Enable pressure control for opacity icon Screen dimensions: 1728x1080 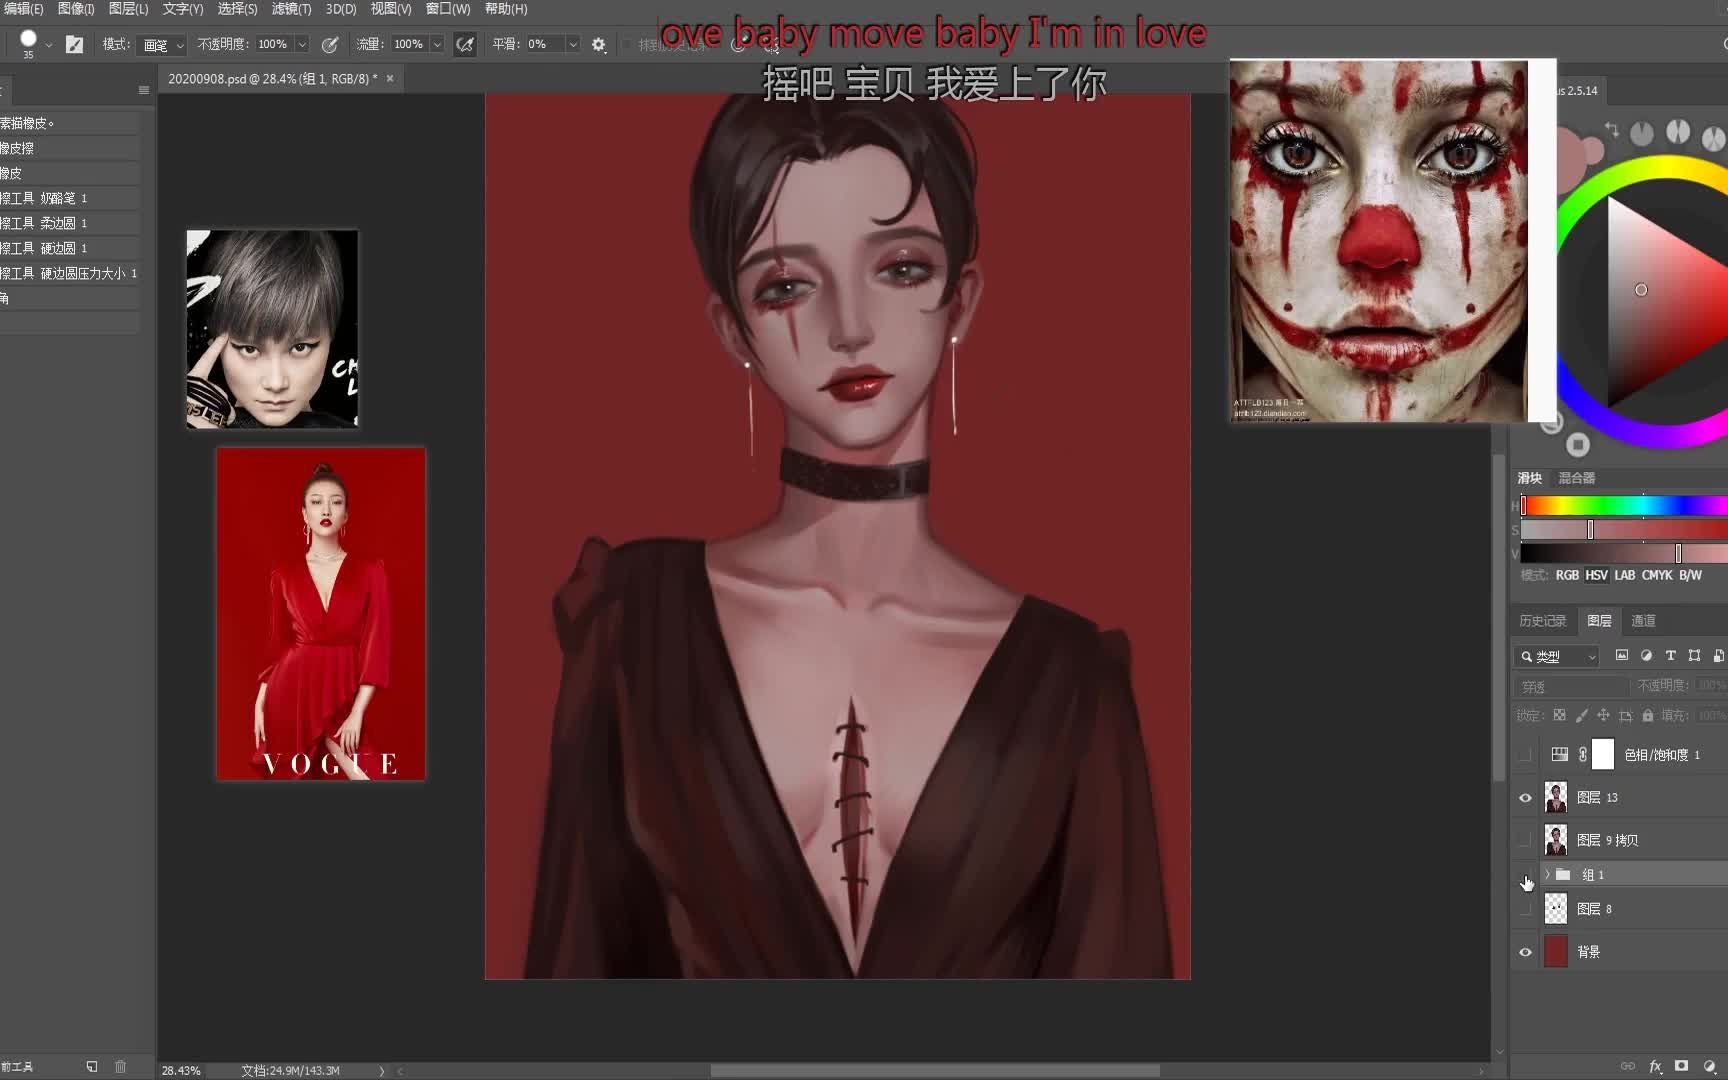(329, 44)
